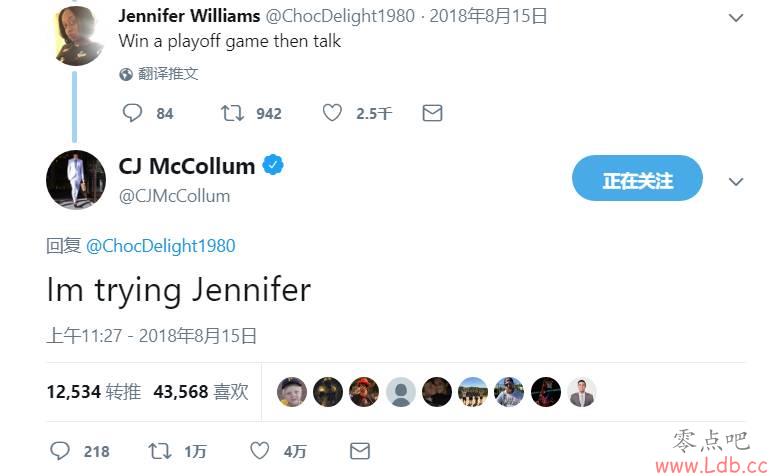Expand more options chevron beside 正在关注 button

coord(736,182)
